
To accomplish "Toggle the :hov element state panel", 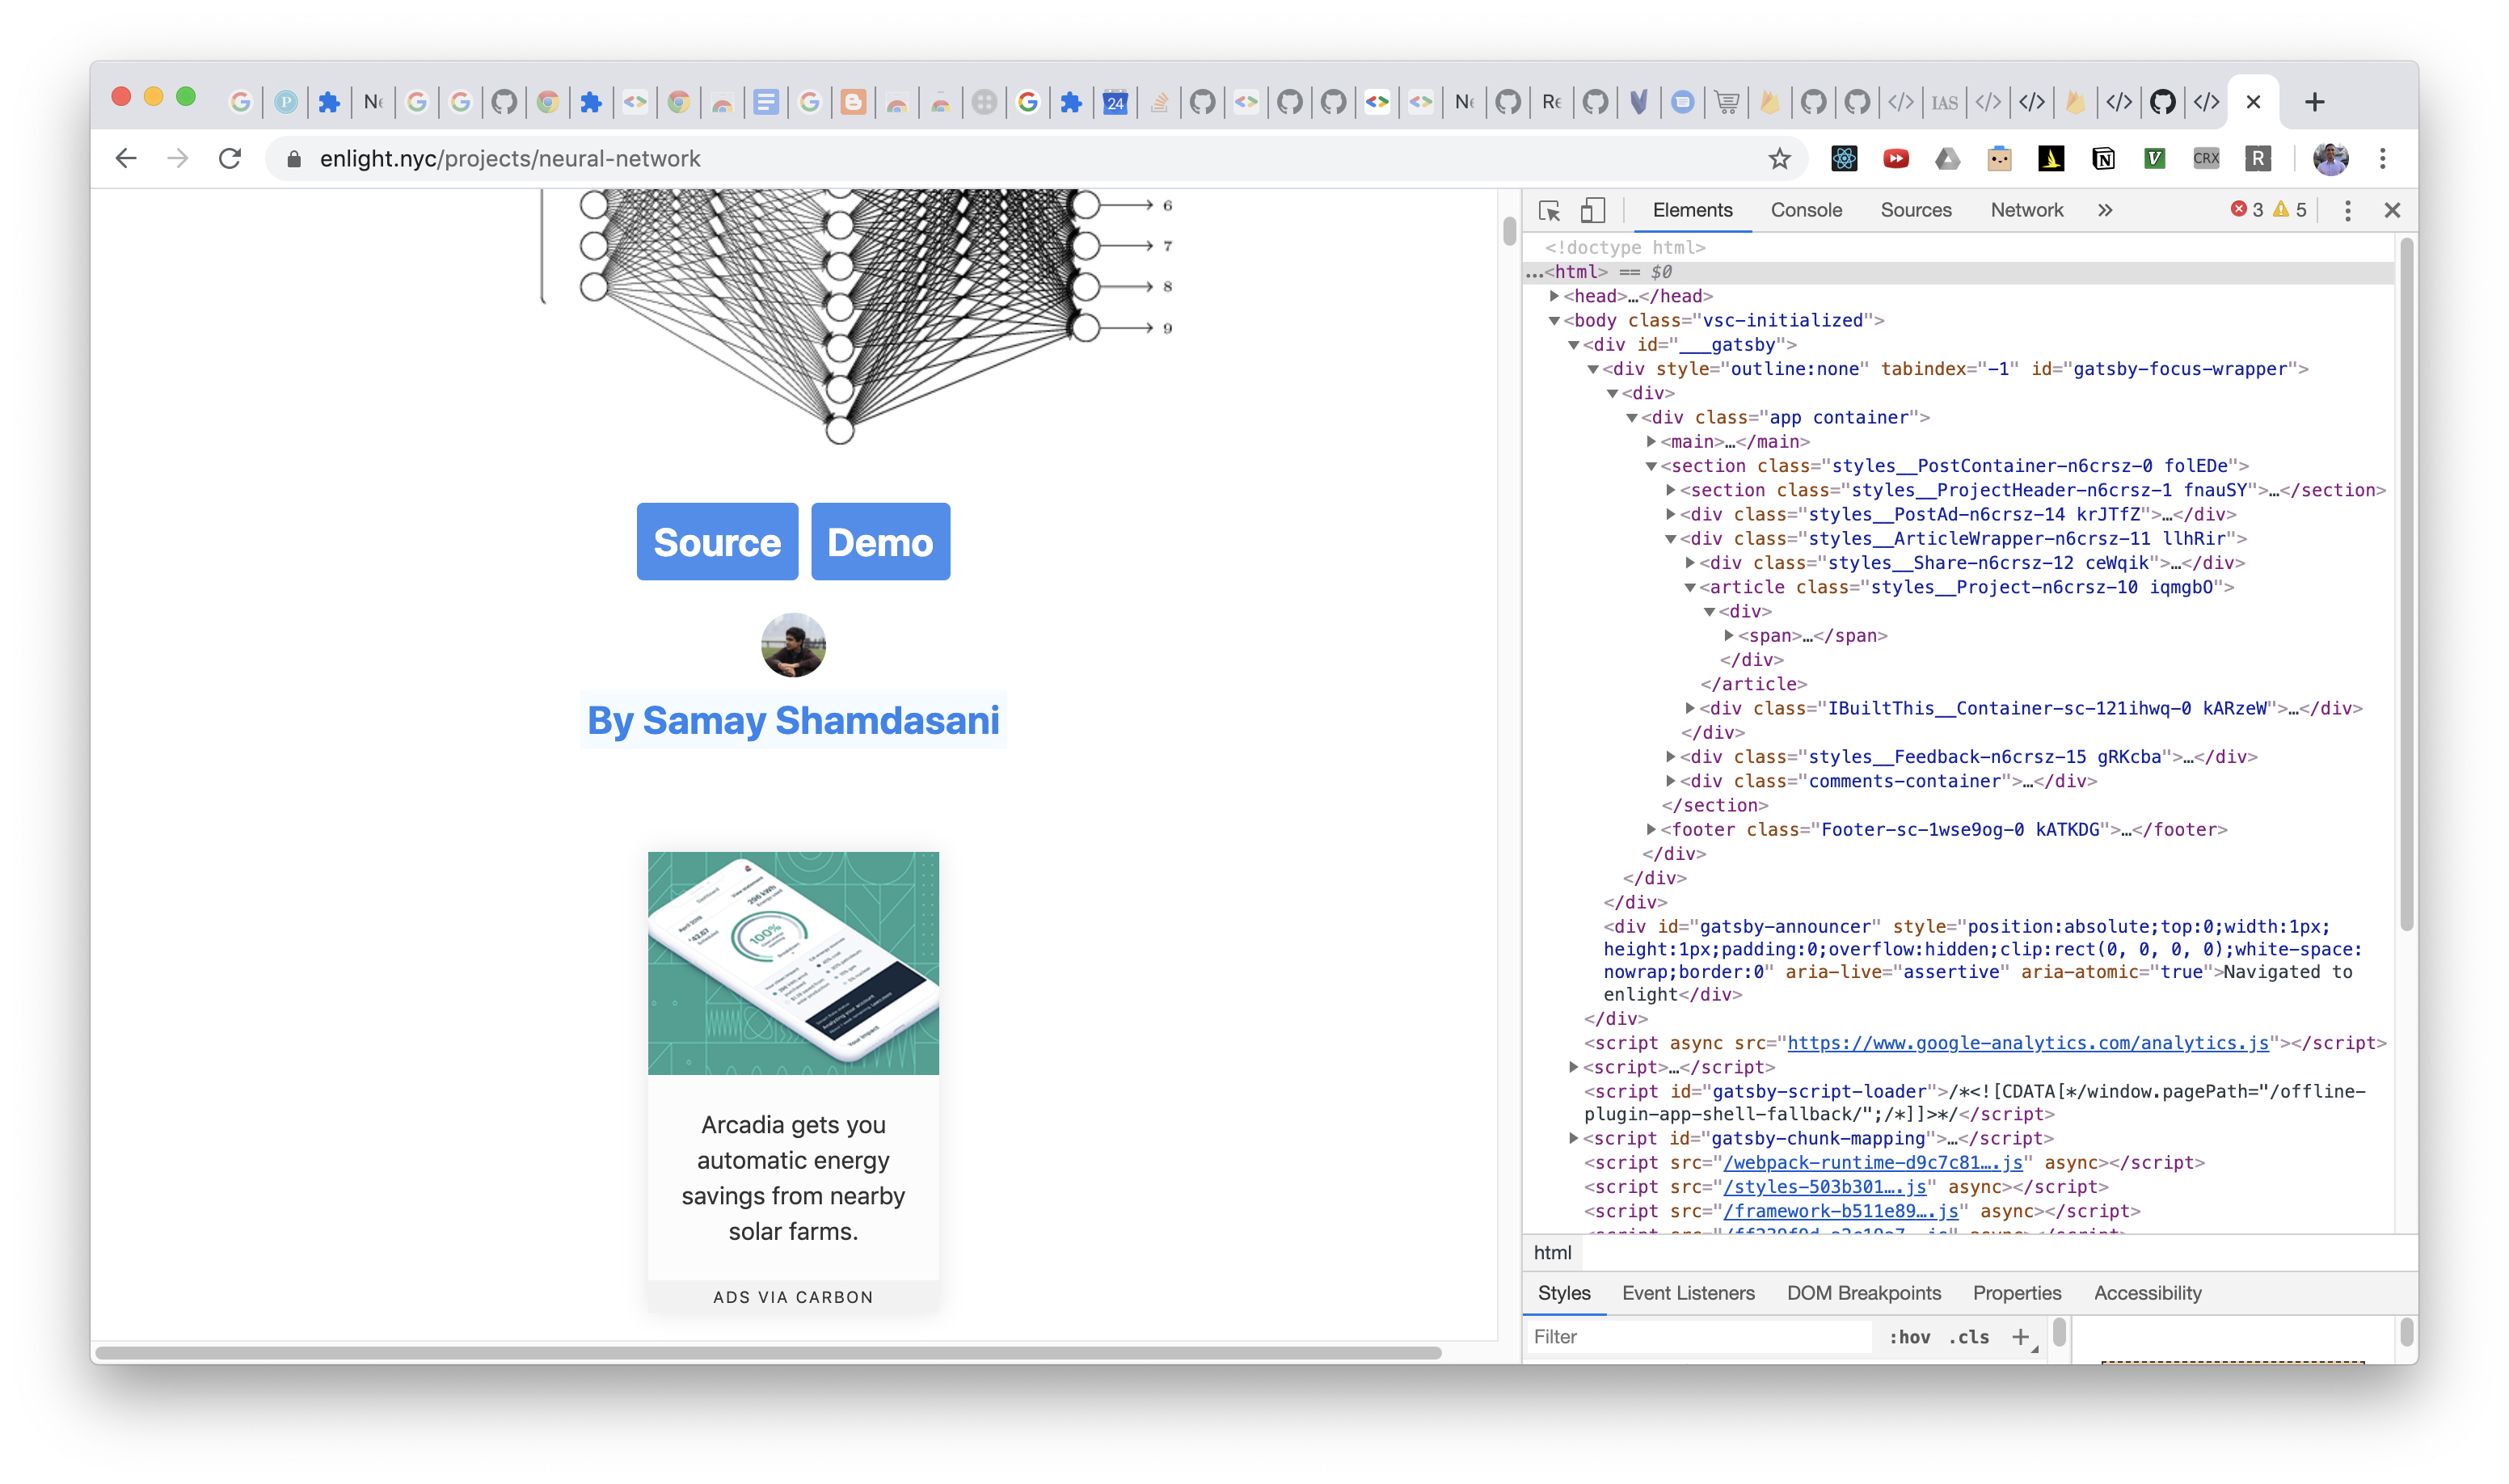I will [1909, 1337].
